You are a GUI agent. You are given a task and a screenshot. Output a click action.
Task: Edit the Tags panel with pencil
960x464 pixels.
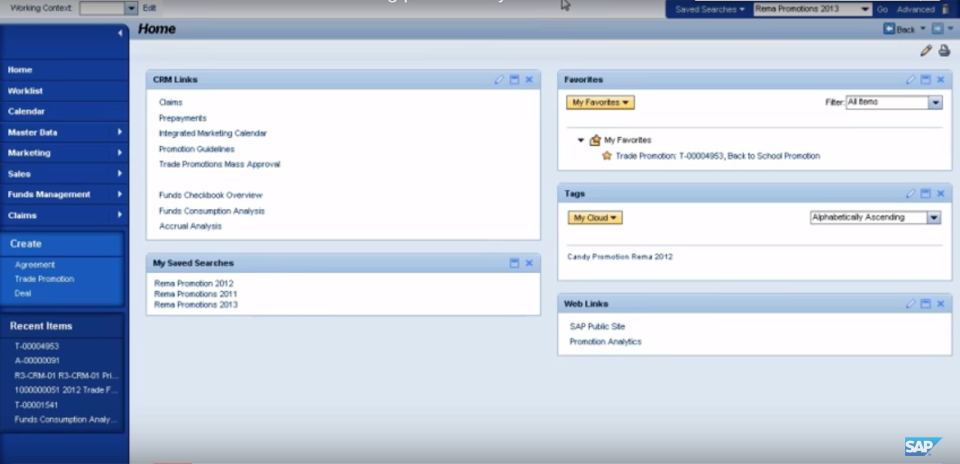(x=910, y=193)
